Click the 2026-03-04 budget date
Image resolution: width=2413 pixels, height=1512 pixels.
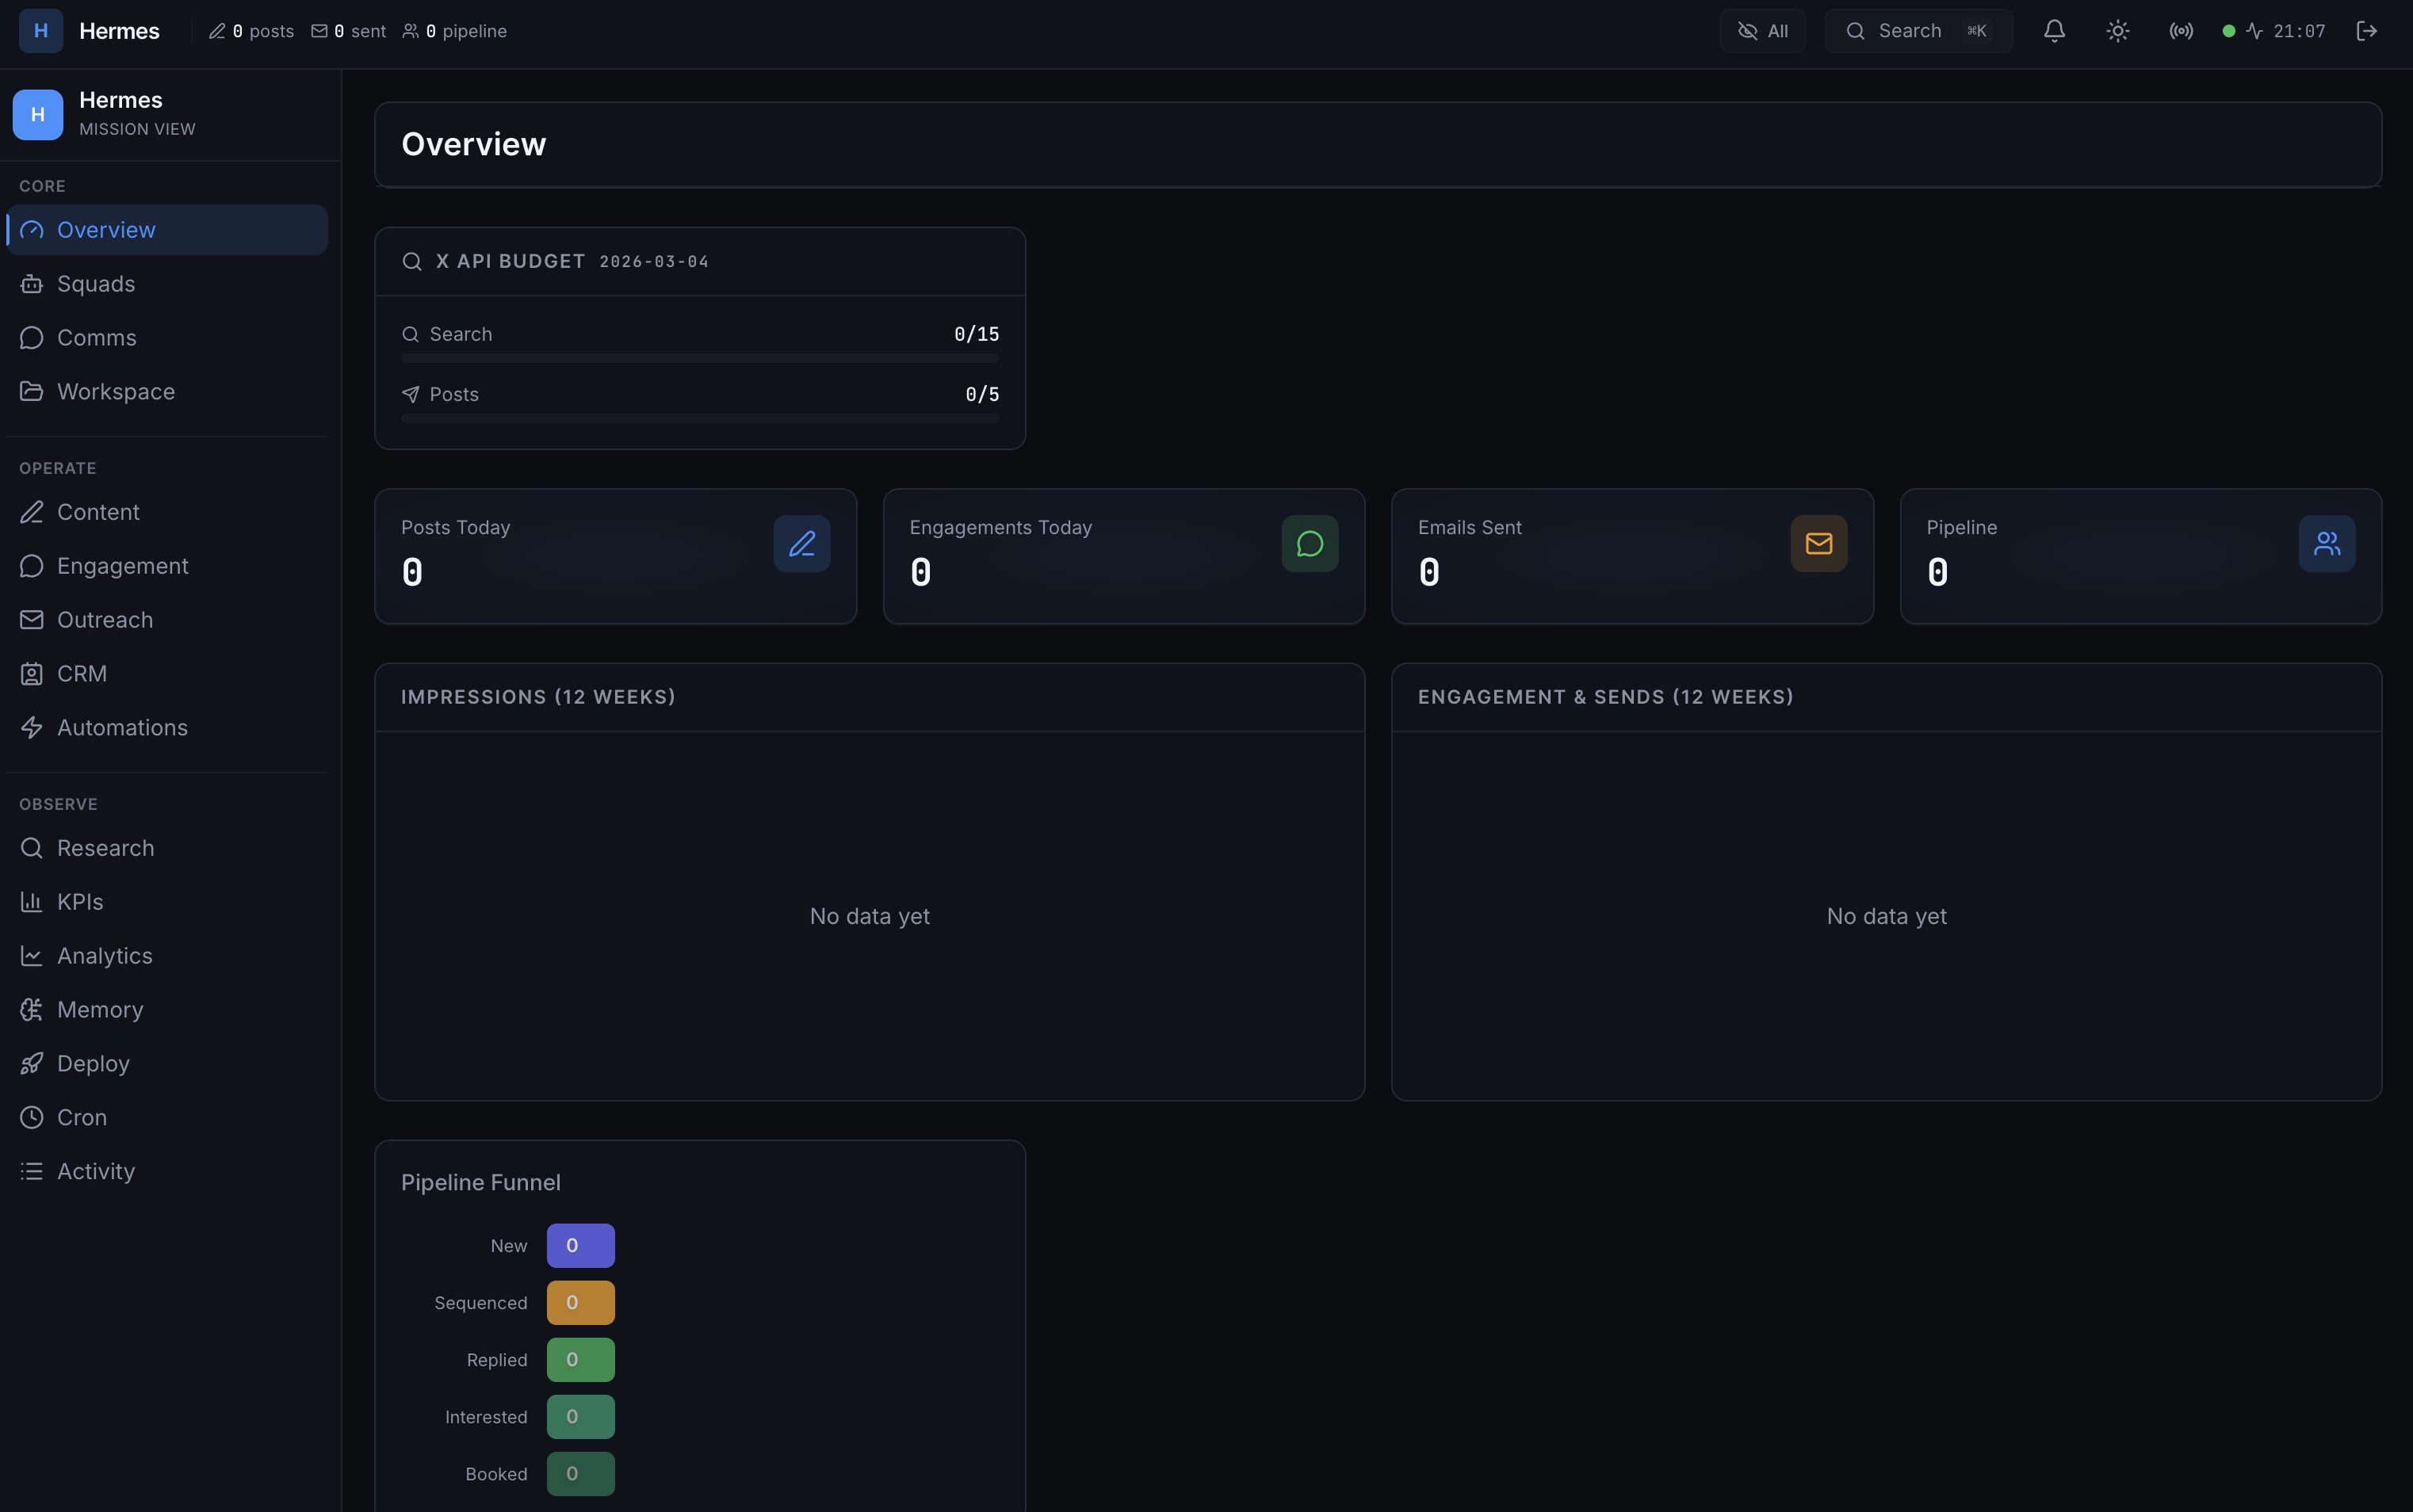[654, 262]
